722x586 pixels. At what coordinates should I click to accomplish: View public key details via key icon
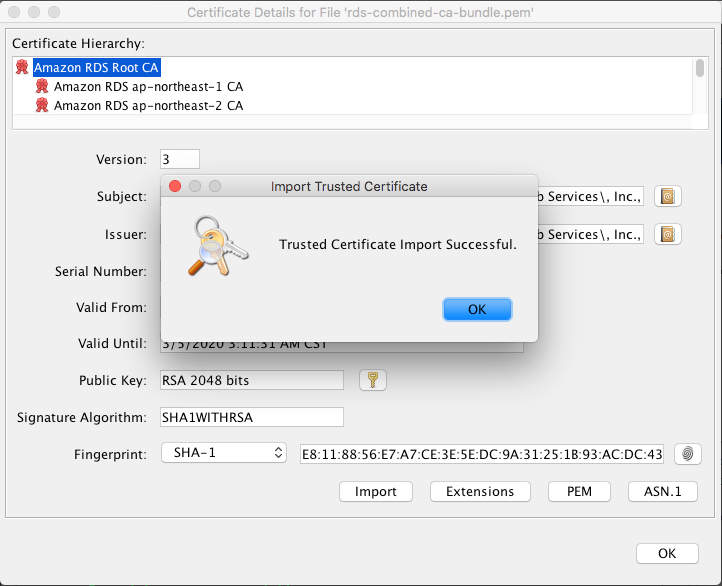click(373, 380)
